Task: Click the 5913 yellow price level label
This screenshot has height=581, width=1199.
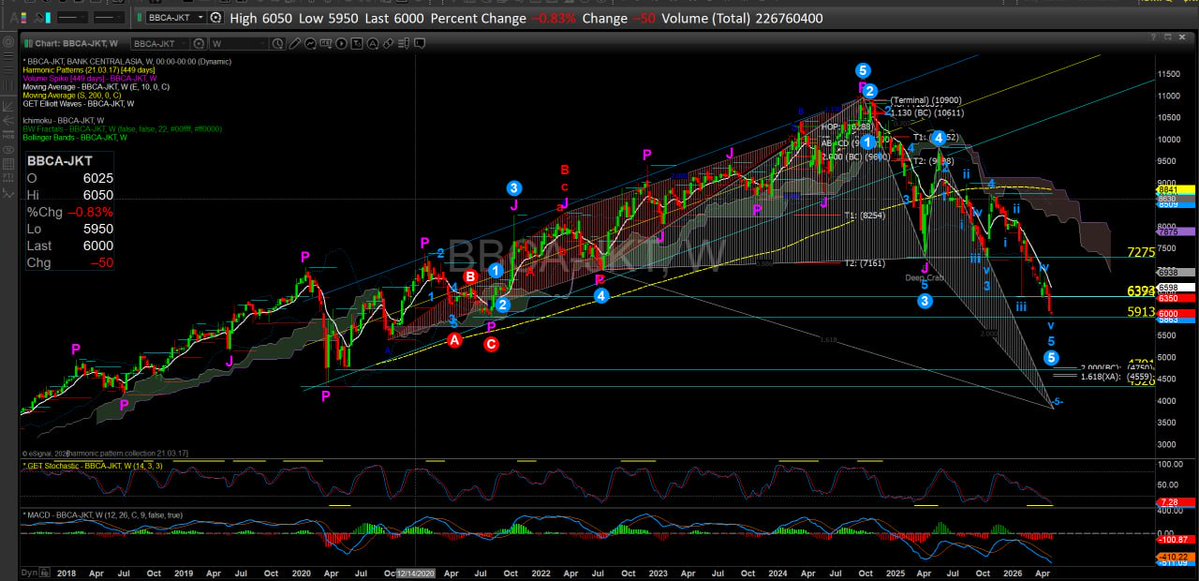Action: point(1142,312)
